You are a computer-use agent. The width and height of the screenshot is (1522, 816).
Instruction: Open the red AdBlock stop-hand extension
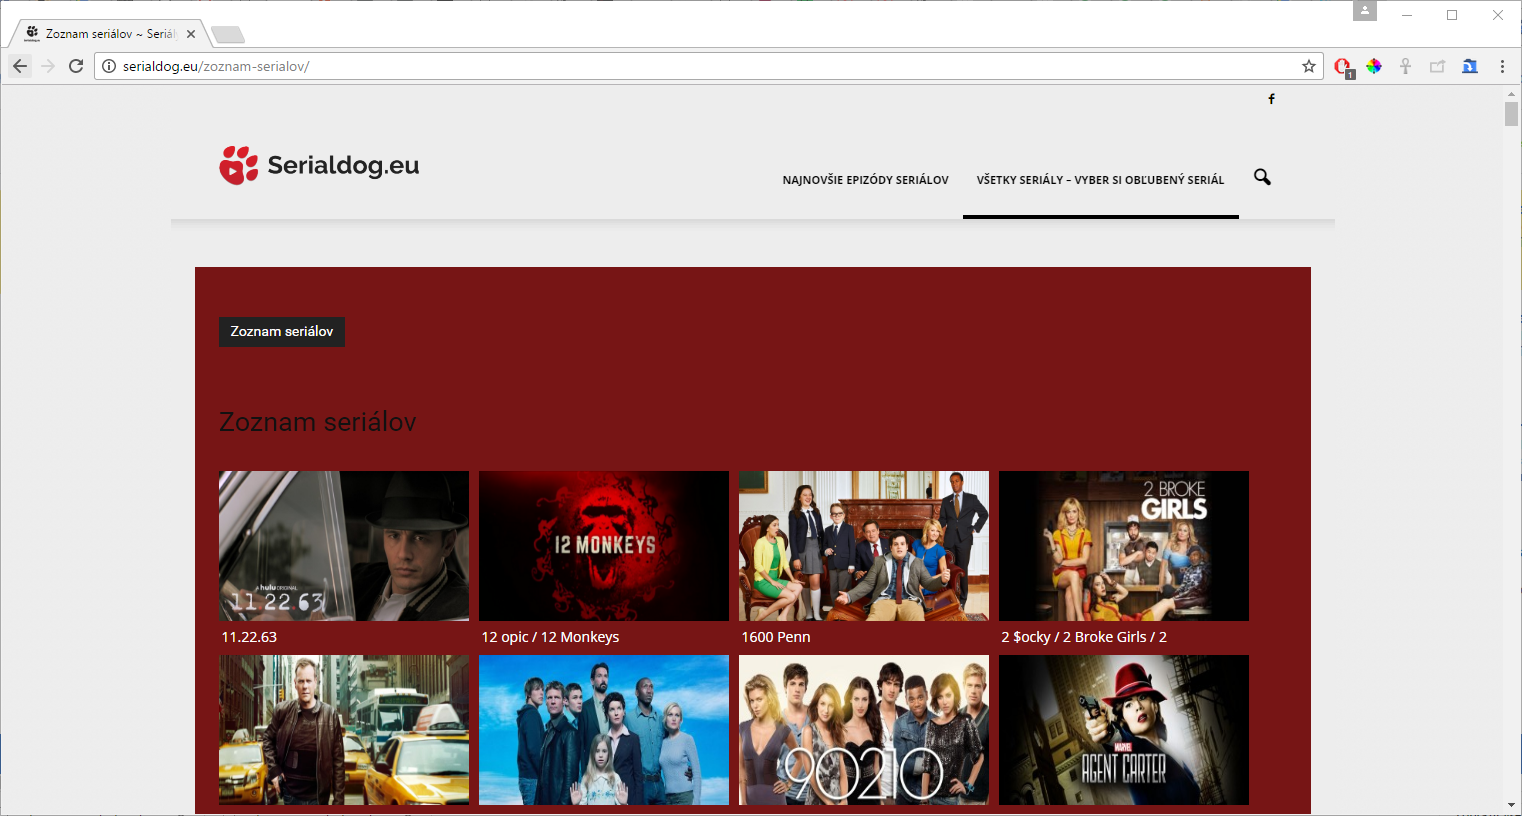click(x=1343, y=67)
